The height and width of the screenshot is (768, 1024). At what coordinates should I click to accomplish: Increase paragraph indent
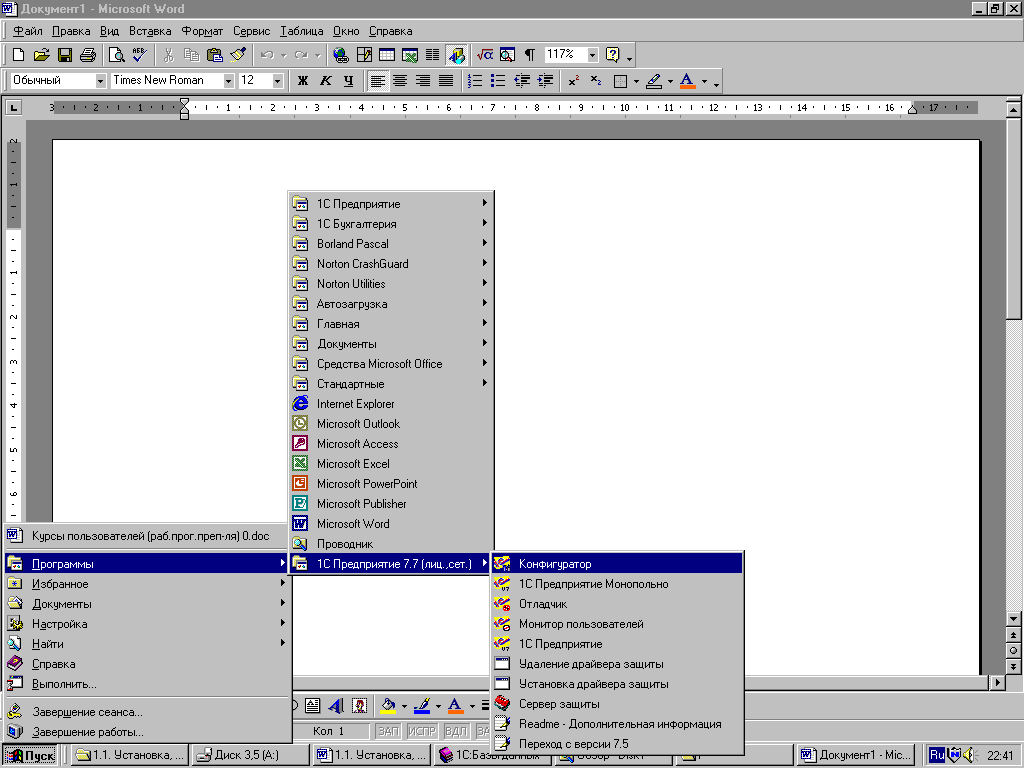point(545,81)
